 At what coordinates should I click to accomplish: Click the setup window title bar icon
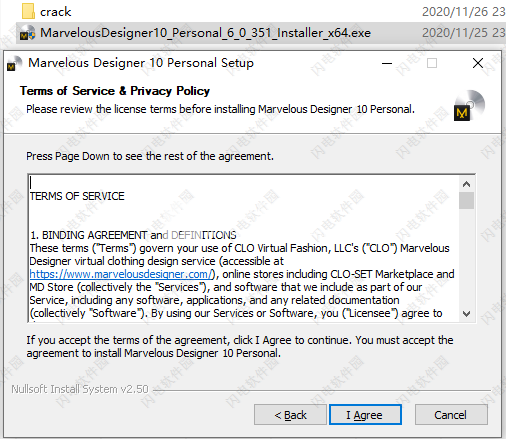14,63
